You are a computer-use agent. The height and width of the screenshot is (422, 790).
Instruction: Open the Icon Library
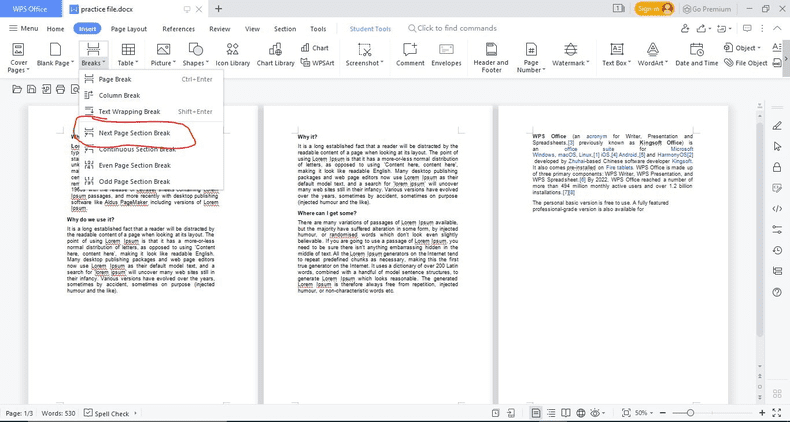coord(232,55)
